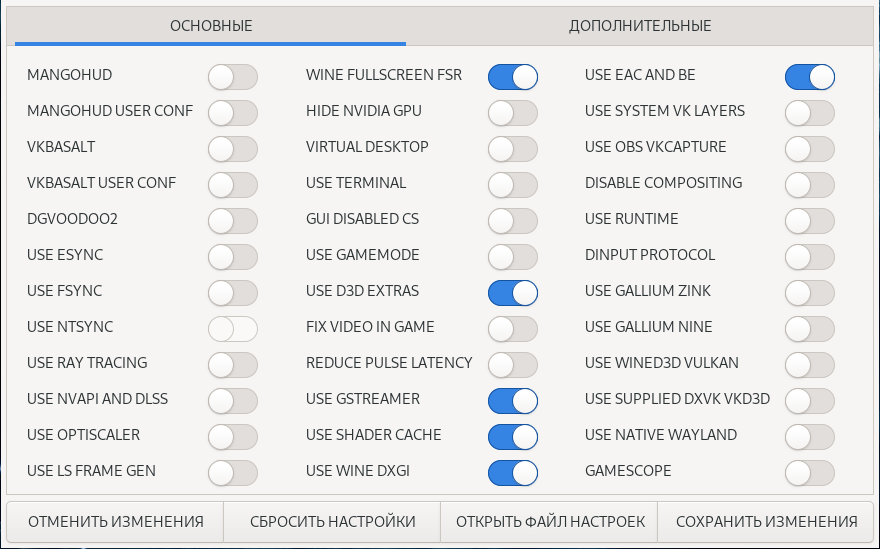
Task: Click СОХРАНИТЬ ИЗМЕНЕНИЯ button
Action: [766, 522]
